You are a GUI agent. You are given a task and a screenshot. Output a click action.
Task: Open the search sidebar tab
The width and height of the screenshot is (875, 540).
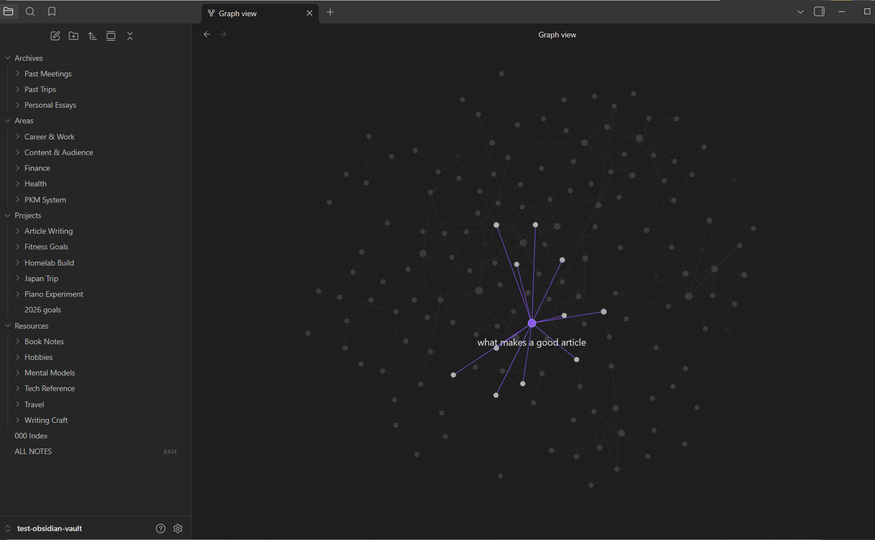point(30,11)
